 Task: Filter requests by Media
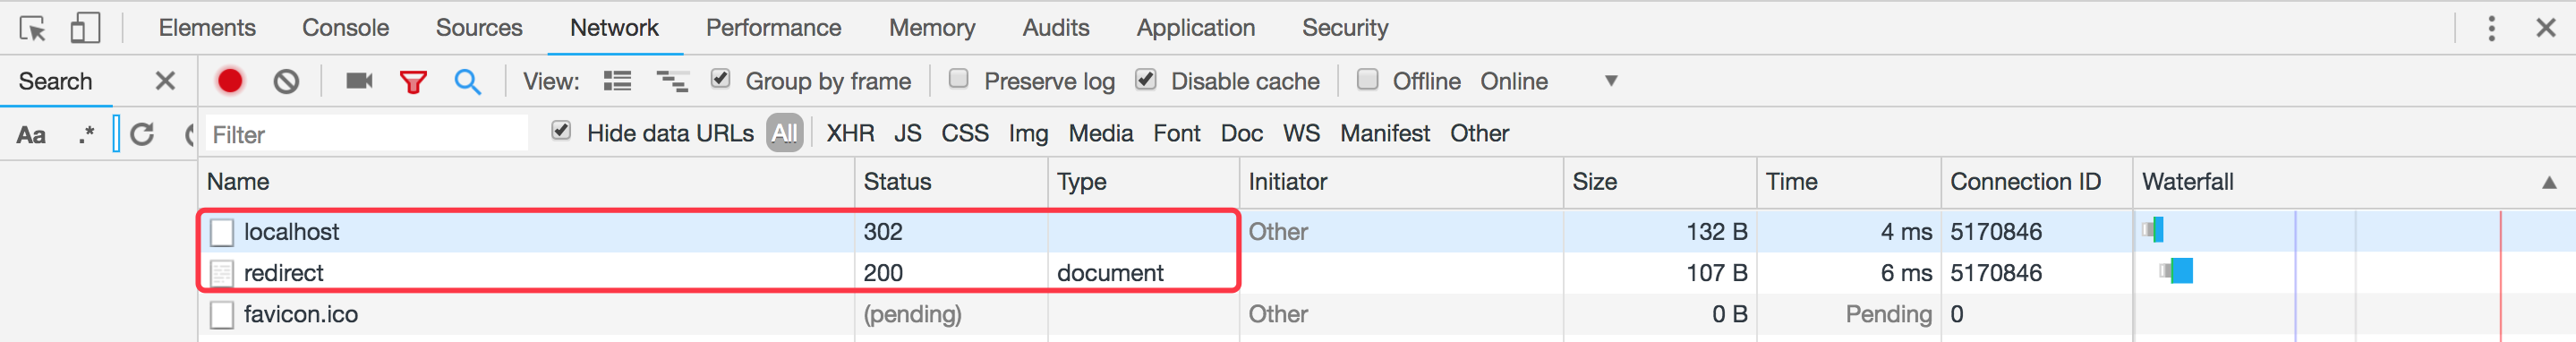(x=1100, y=133)
